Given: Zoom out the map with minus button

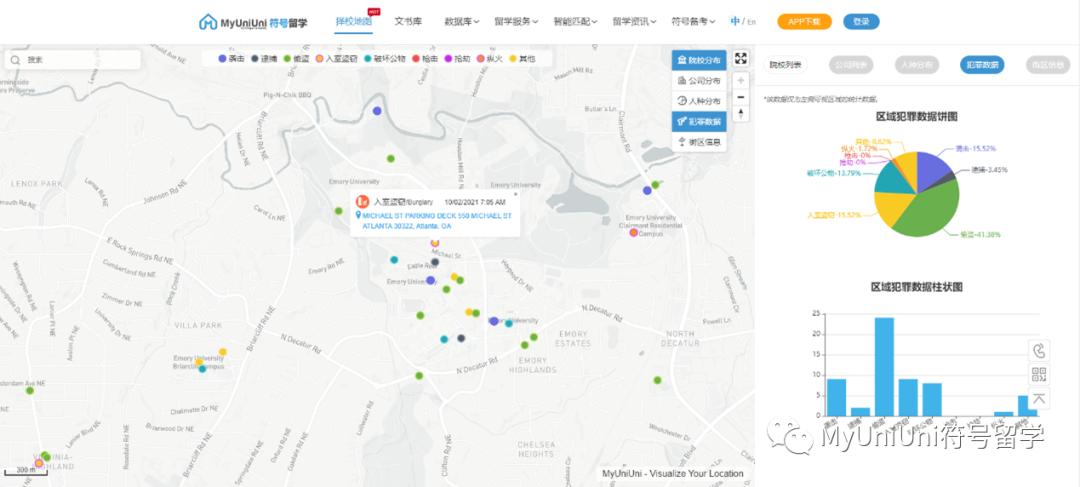Looking at the screenshot, I should pos(740,97).
